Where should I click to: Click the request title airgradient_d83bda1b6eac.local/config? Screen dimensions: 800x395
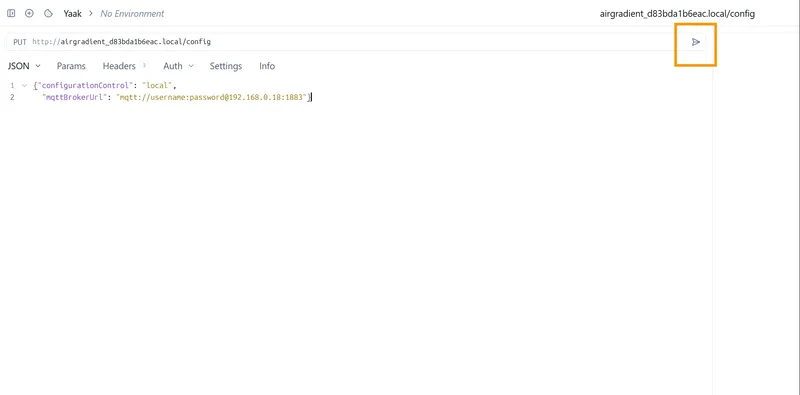pos(677,14)
